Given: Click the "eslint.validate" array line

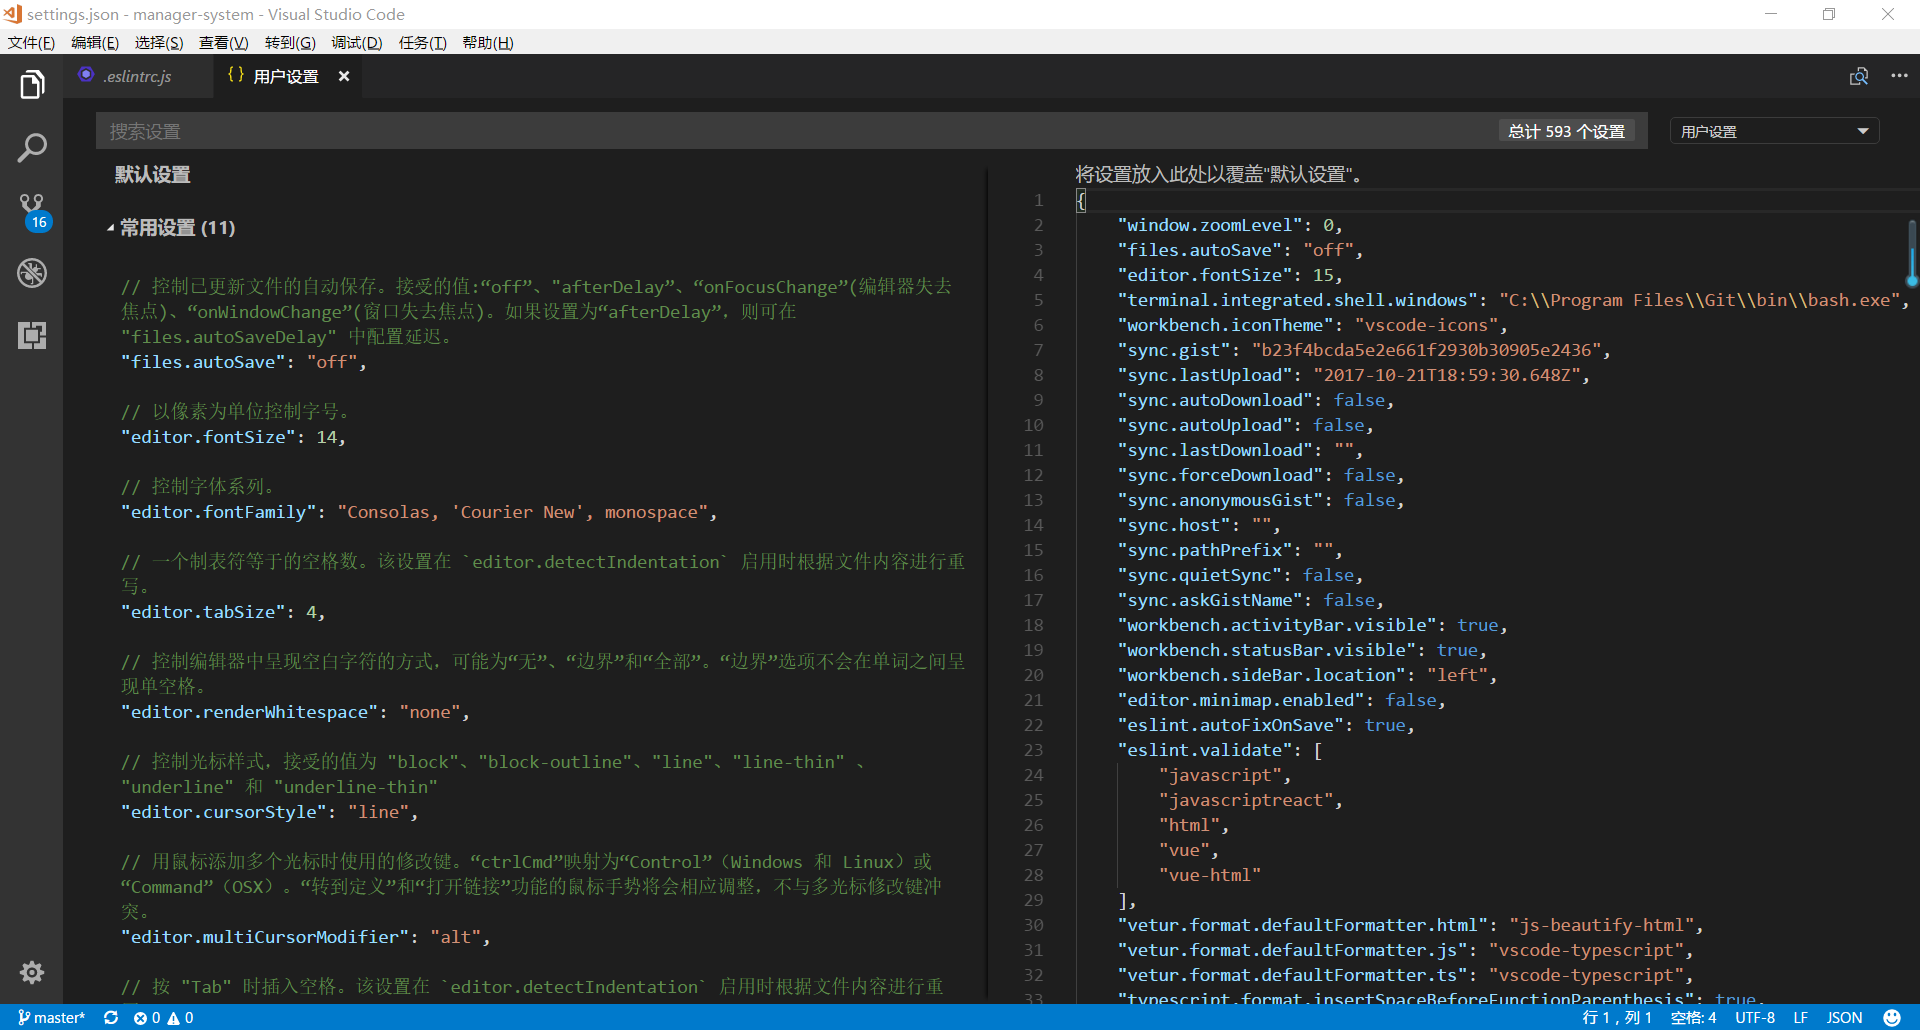Looking at the screenshot, I should (1220, 750).
